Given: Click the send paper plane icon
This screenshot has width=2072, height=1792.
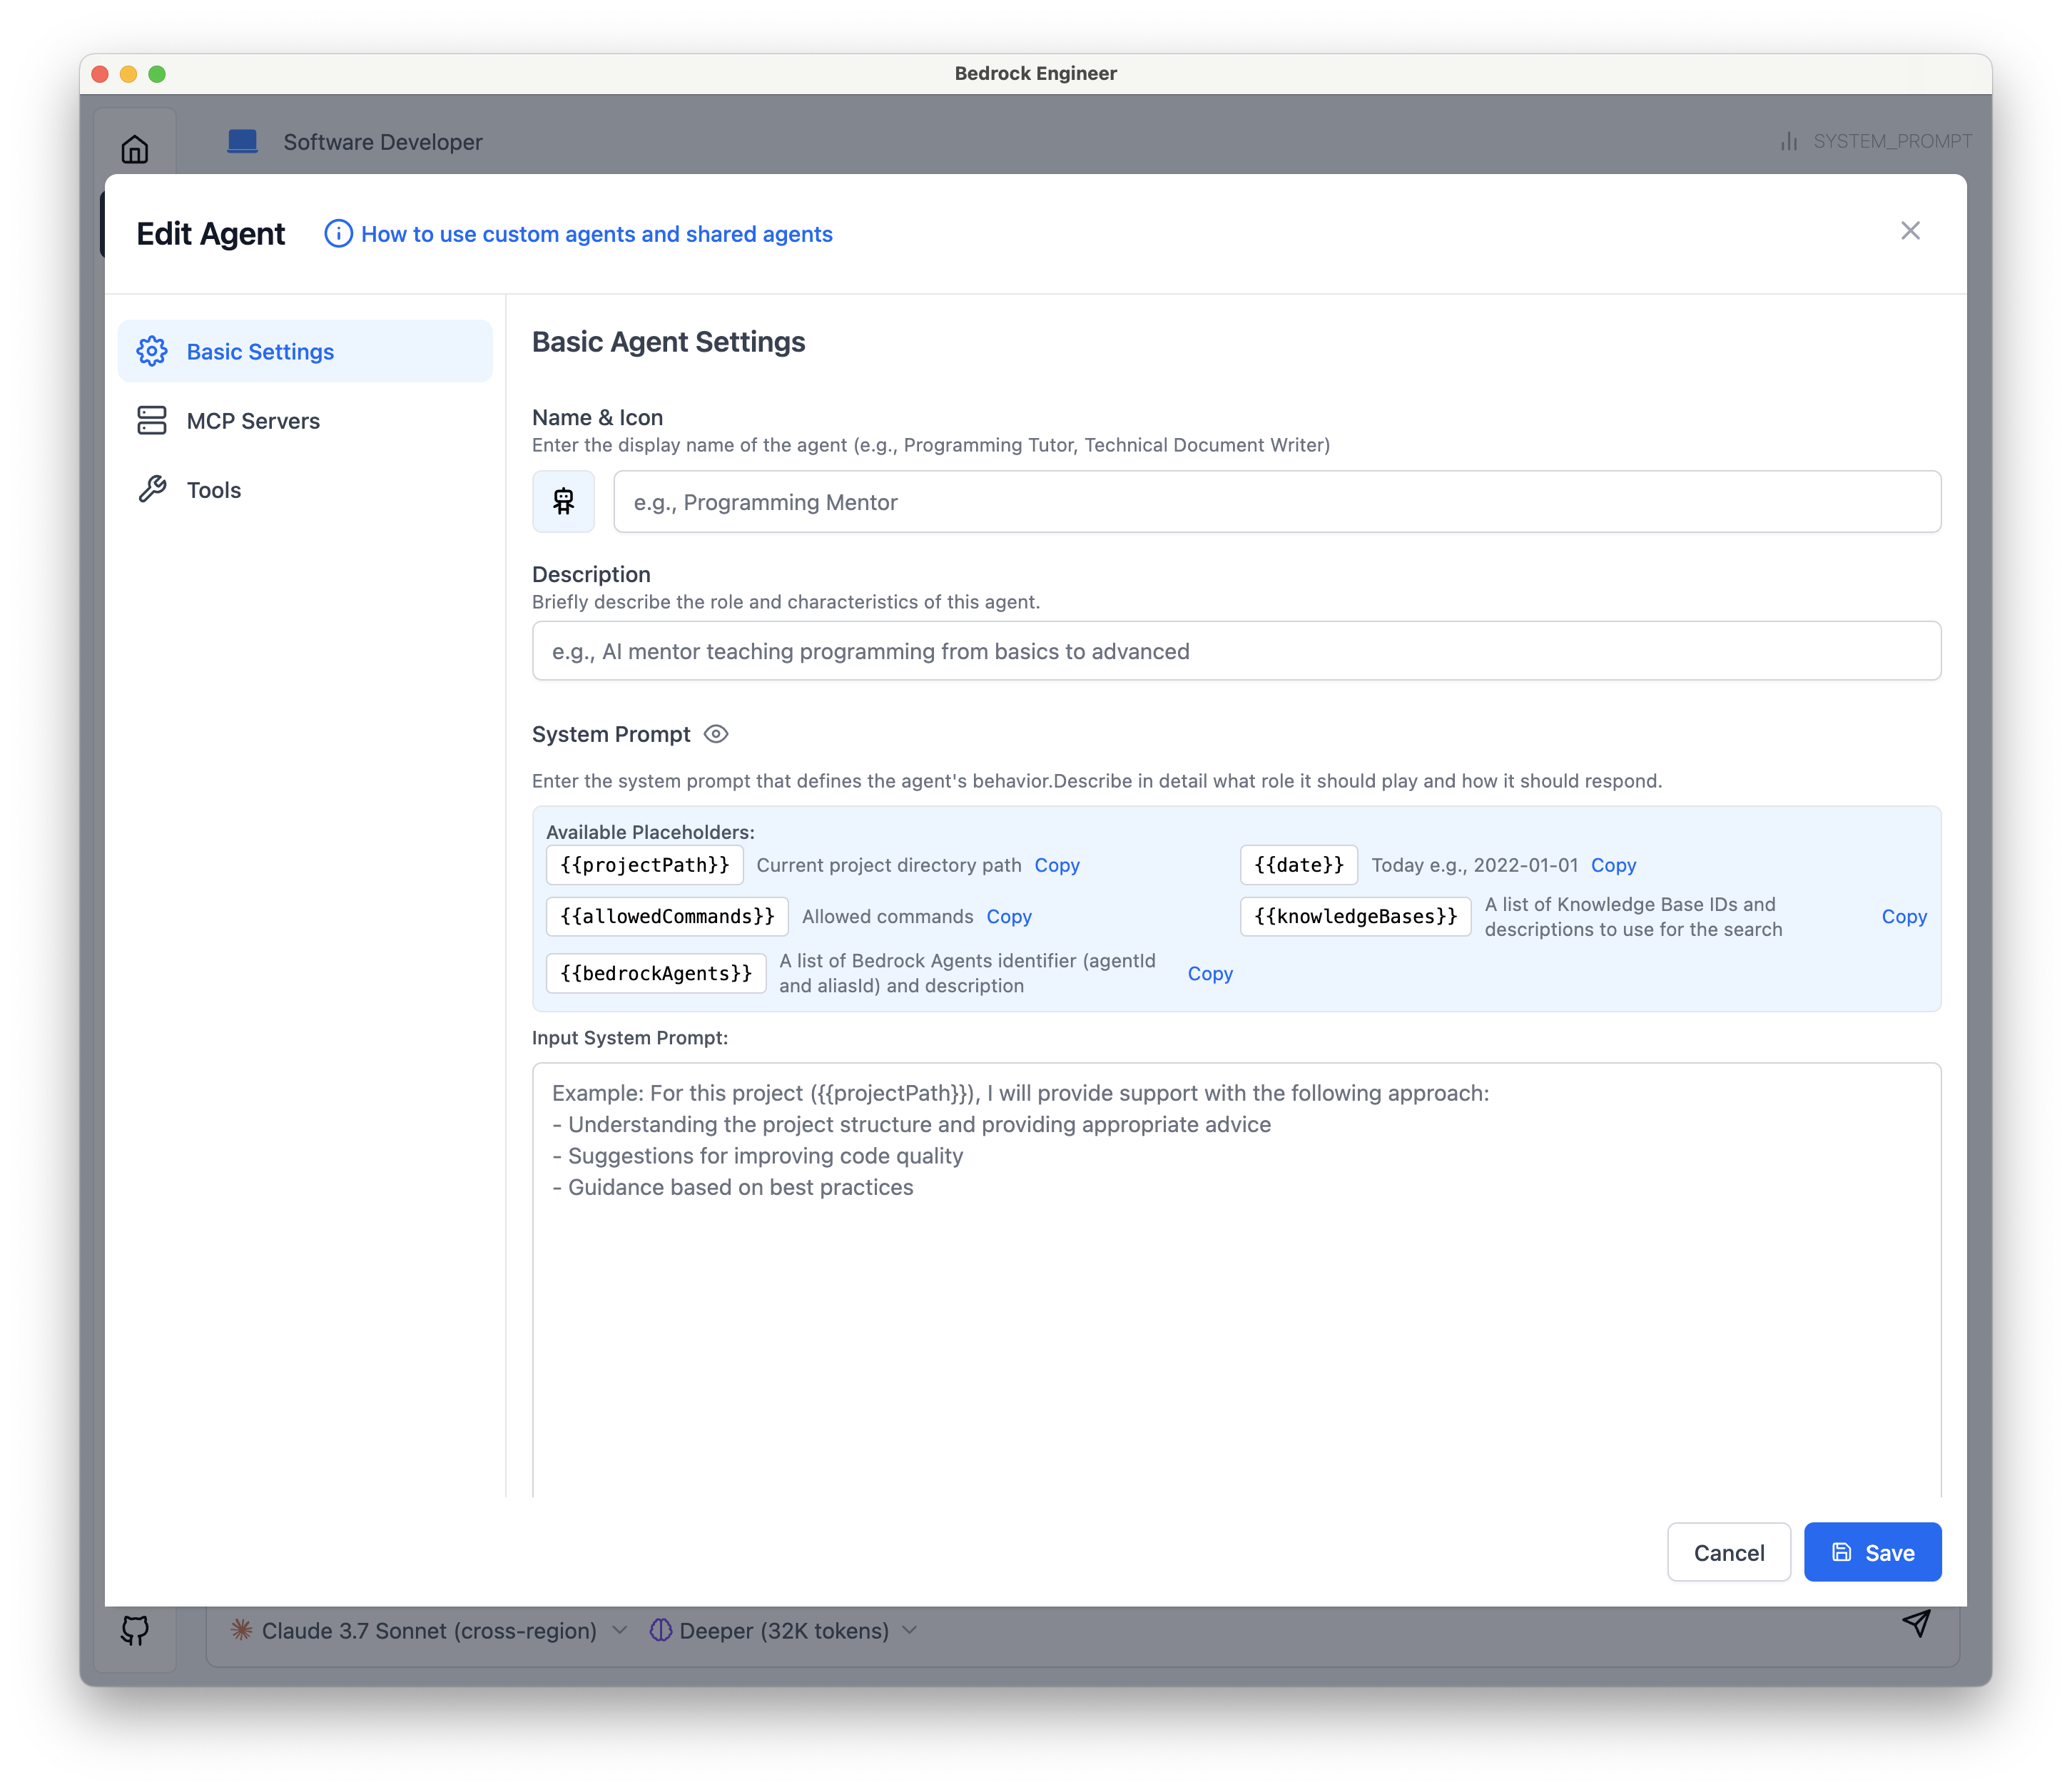Looking at the screenshot, I should tap(1916, 1623).
